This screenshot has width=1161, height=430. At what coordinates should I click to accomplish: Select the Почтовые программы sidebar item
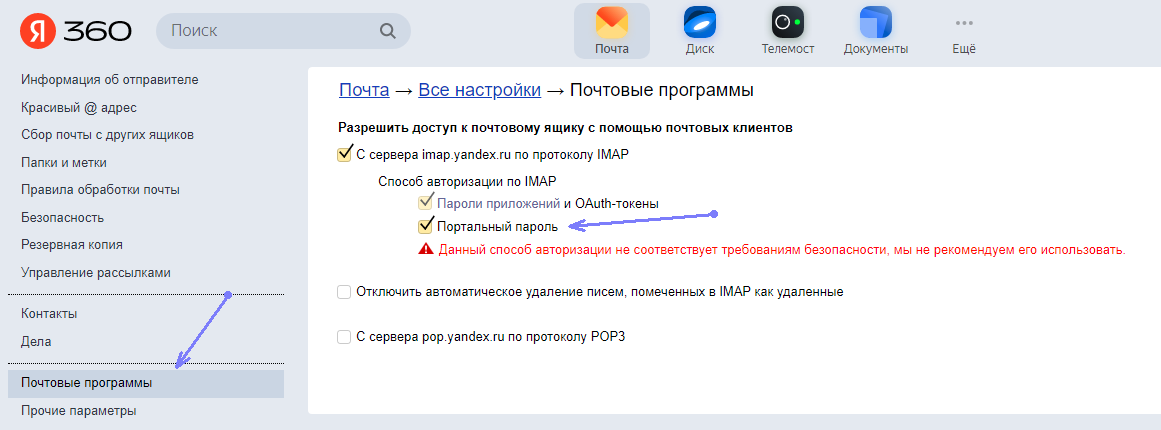coord(146,383)
